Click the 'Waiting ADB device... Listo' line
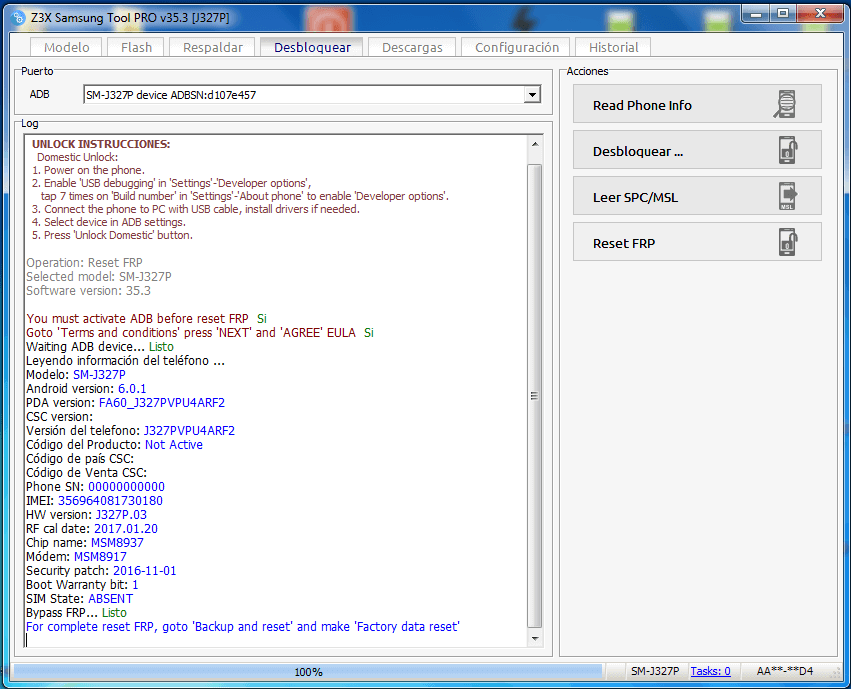This screenshot has height=689, width=851. click(x=100, y=346)
